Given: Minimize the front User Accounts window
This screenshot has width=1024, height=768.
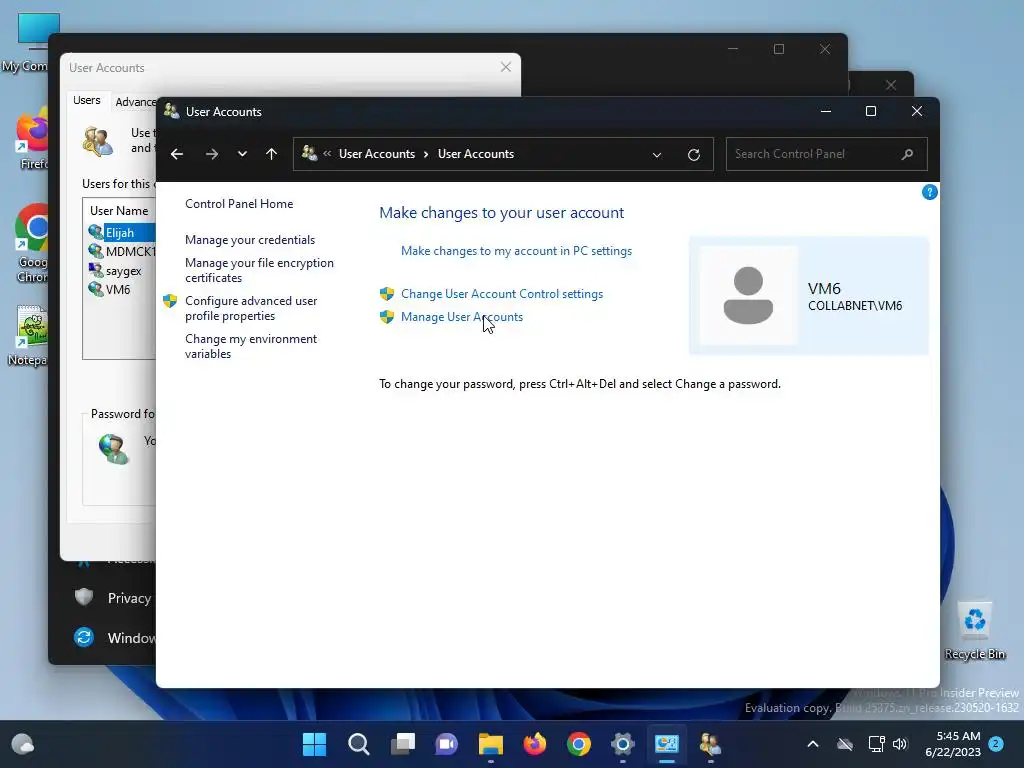Looking at the screenshot, I should click(x=826, y=112).
